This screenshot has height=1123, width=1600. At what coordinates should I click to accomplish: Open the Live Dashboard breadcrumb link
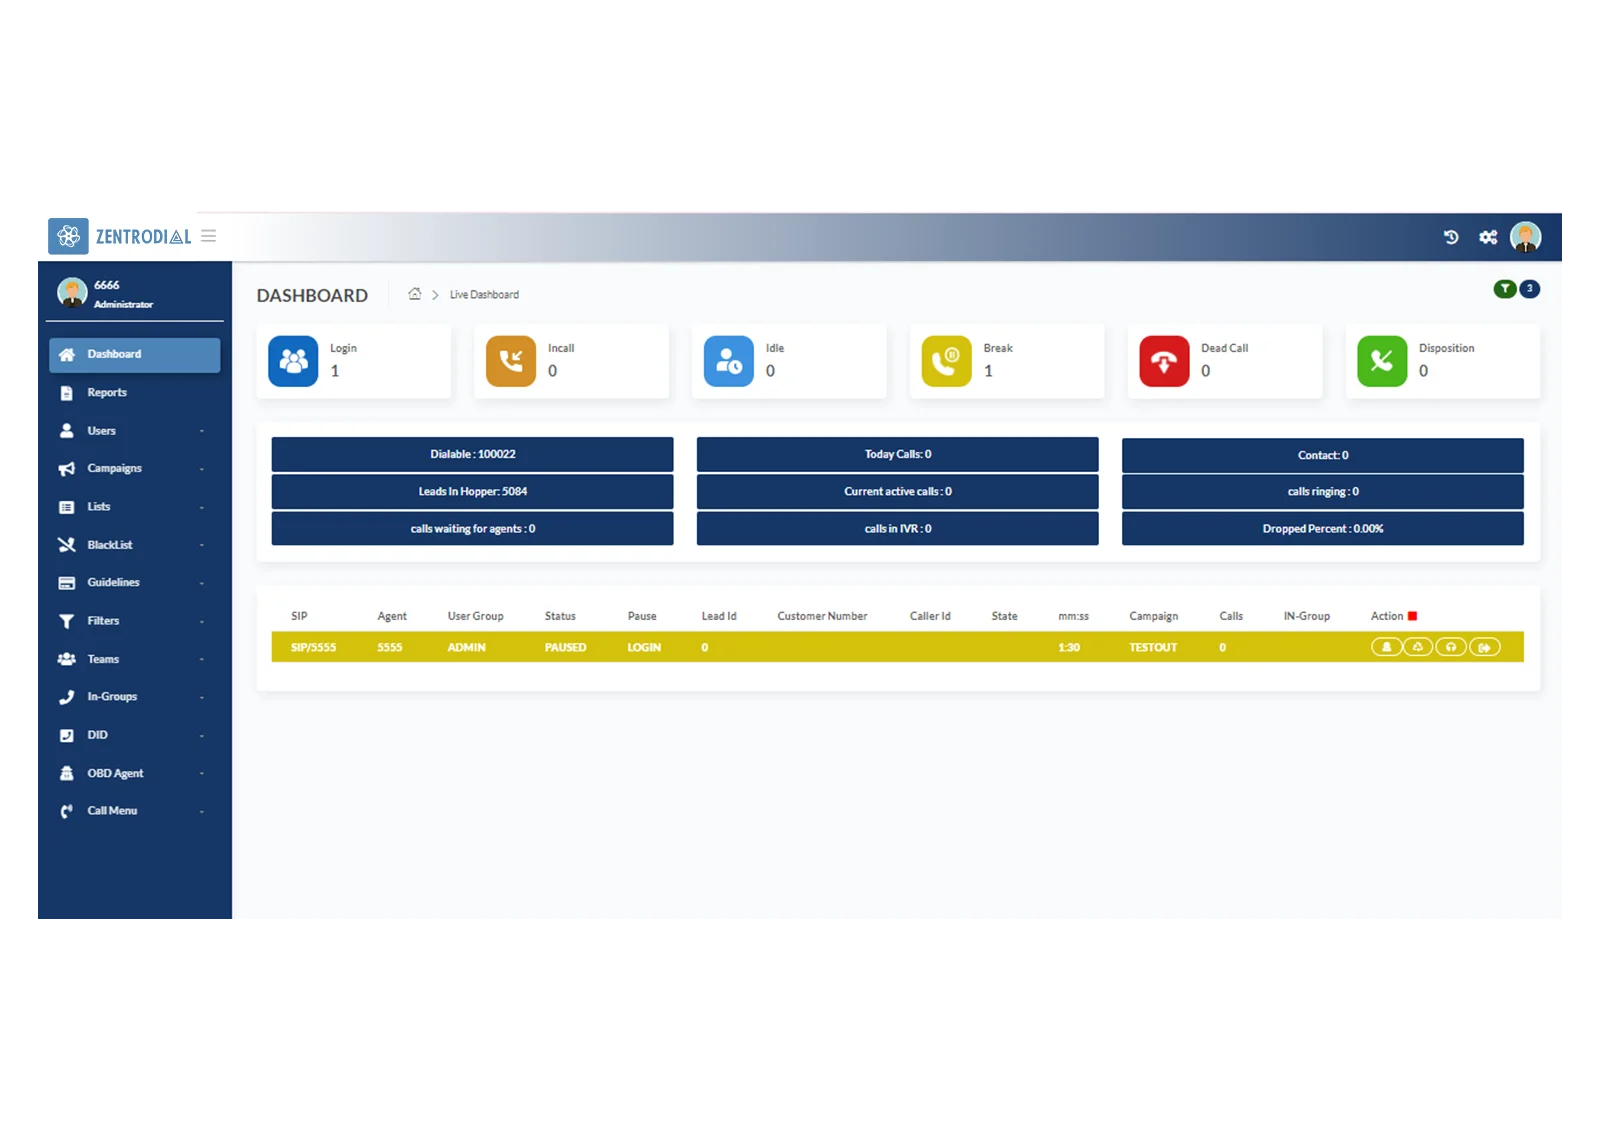tap(484, 294)
